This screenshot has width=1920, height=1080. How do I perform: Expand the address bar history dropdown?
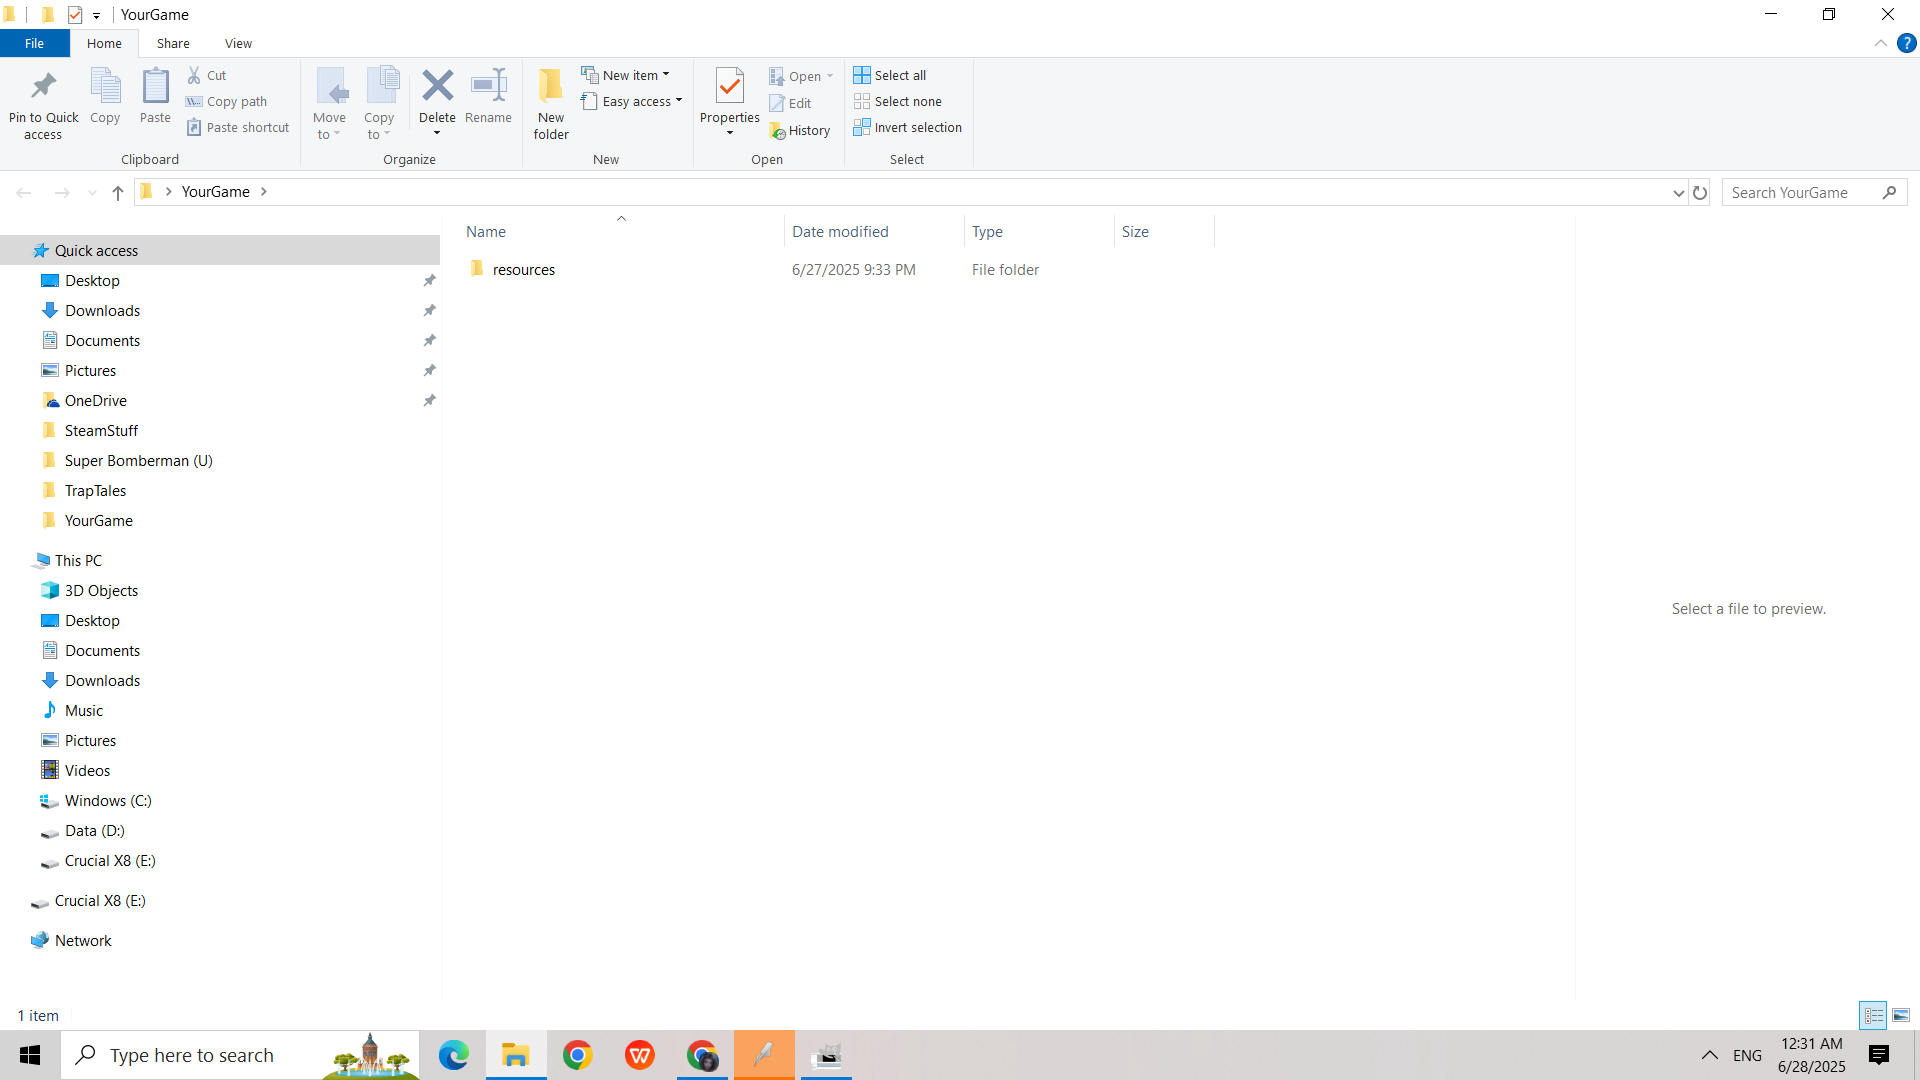pos(1678,193)
